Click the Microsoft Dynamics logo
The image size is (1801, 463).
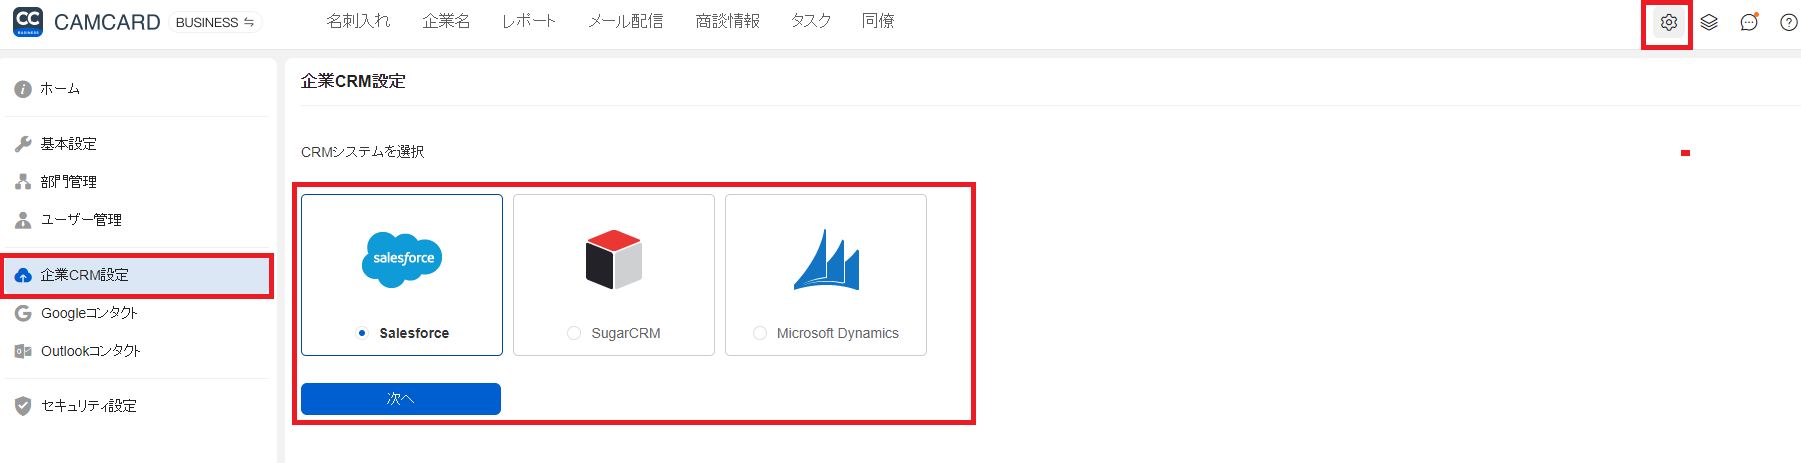(x=826, y=260)
